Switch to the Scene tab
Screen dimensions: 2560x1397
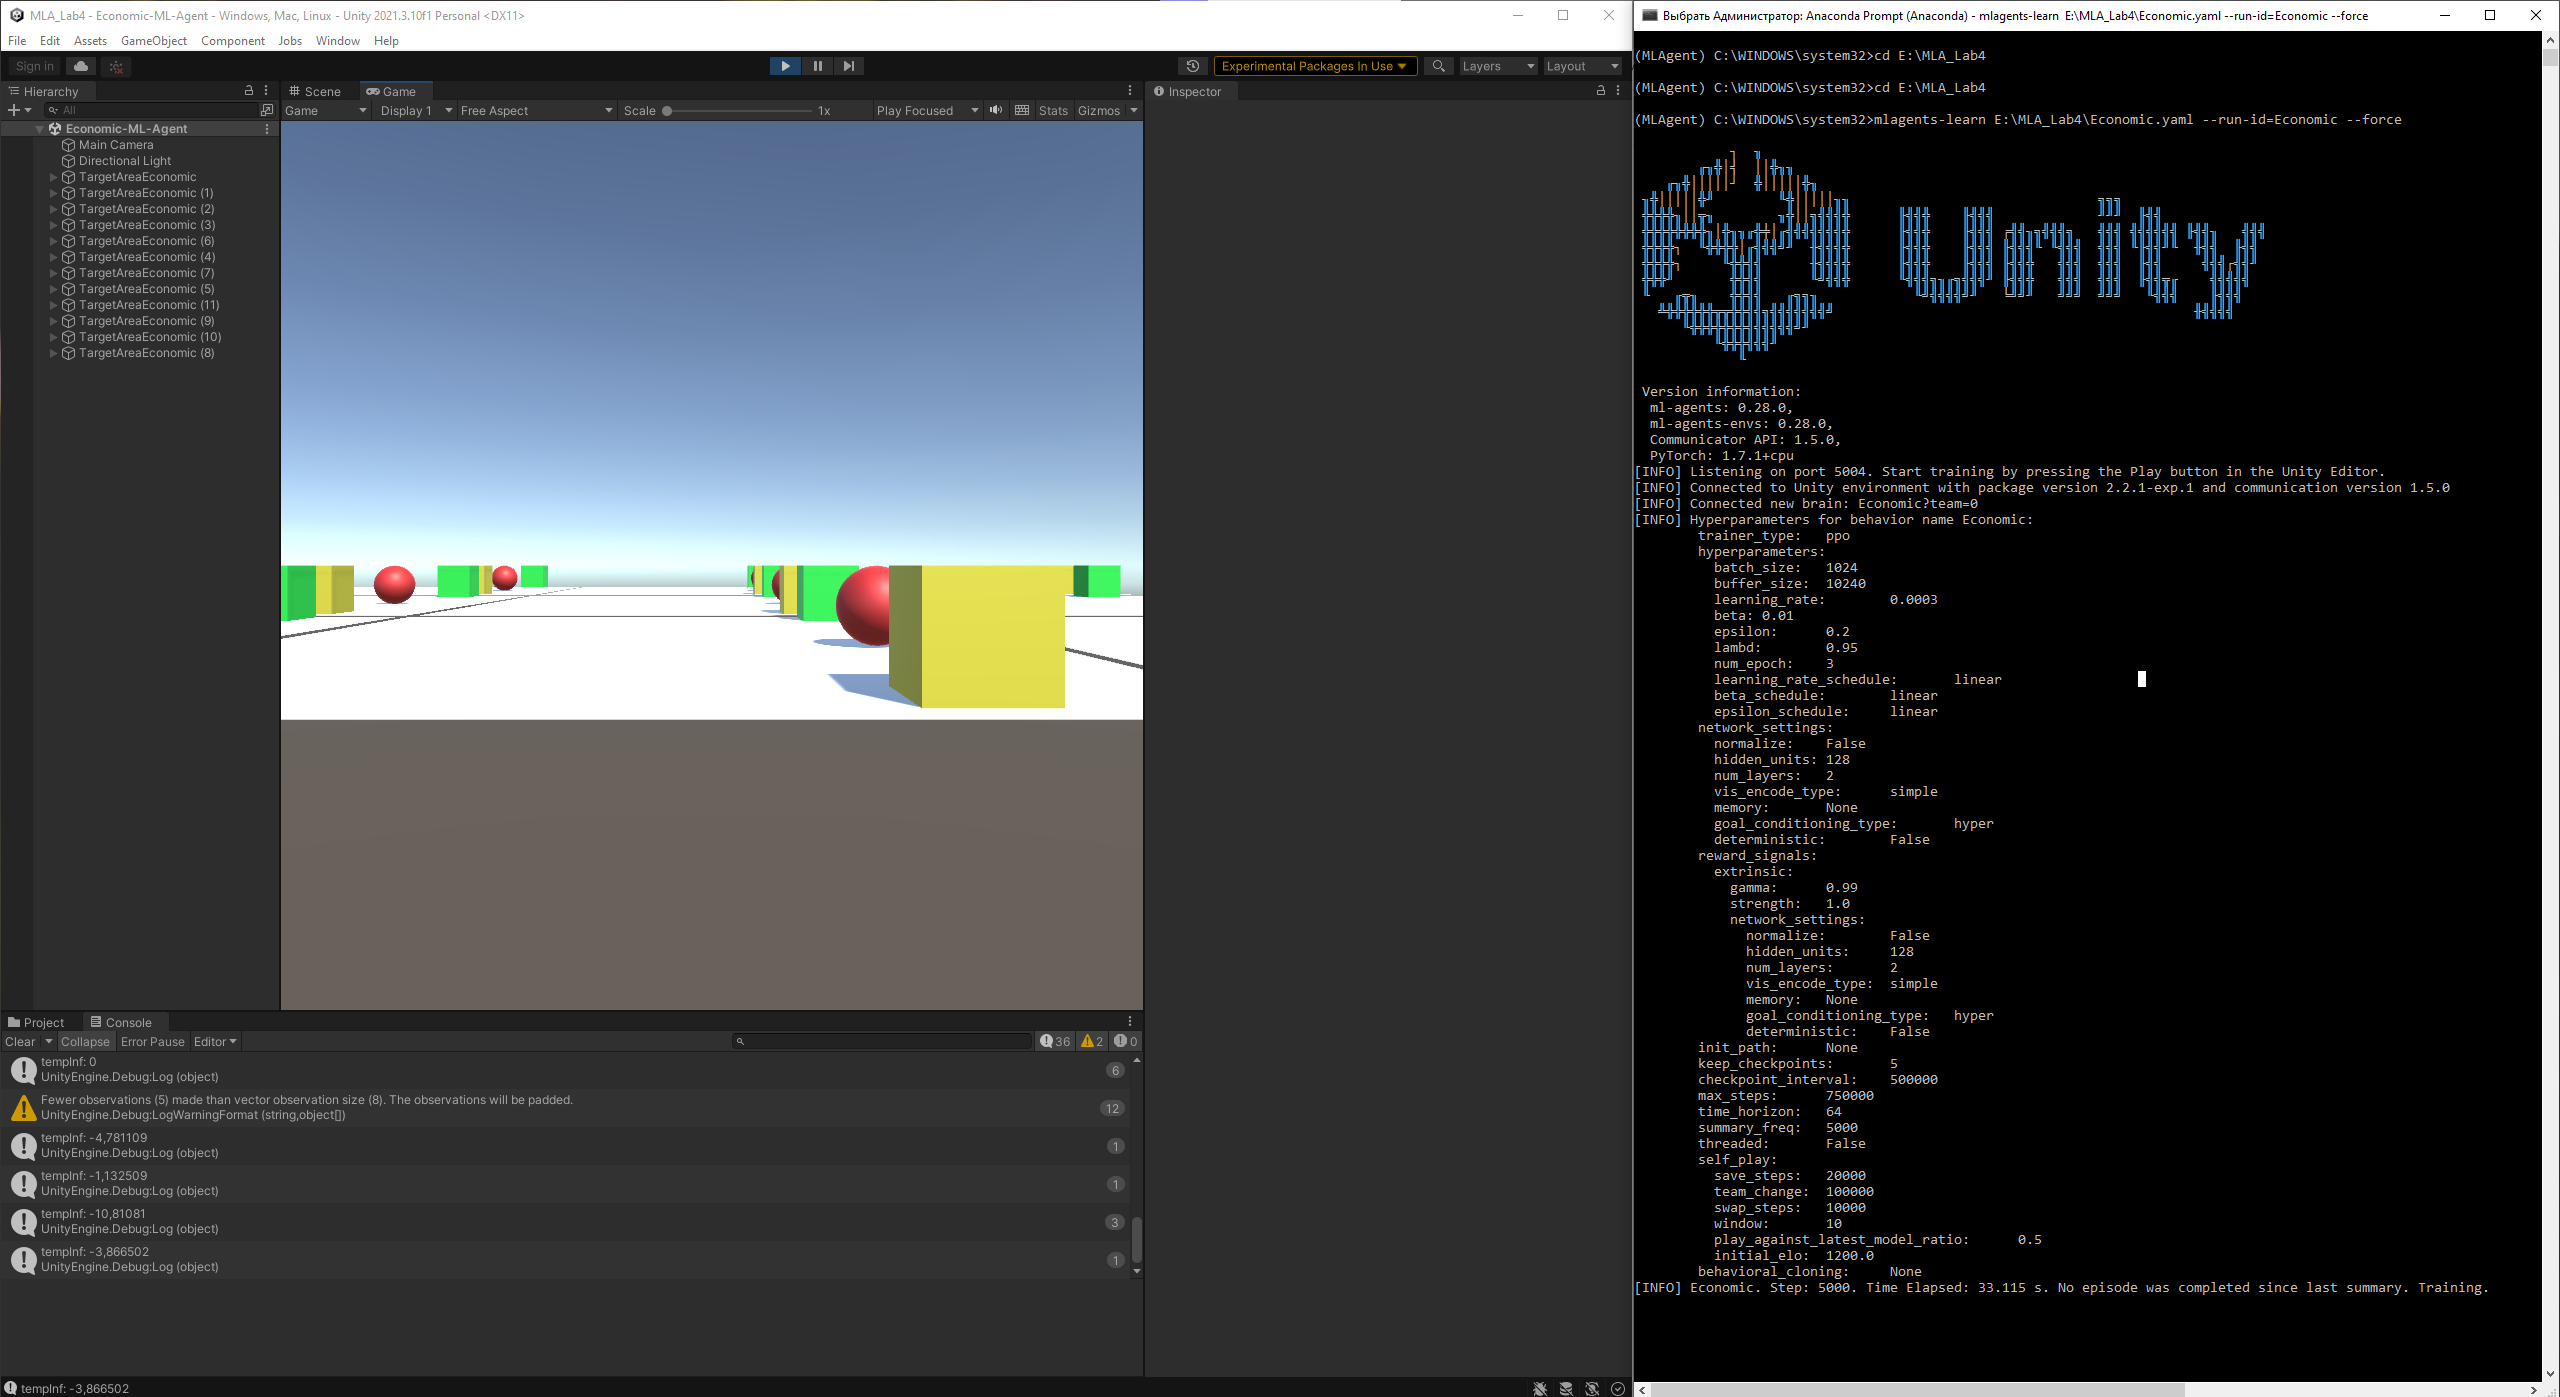tap(315, 91)
